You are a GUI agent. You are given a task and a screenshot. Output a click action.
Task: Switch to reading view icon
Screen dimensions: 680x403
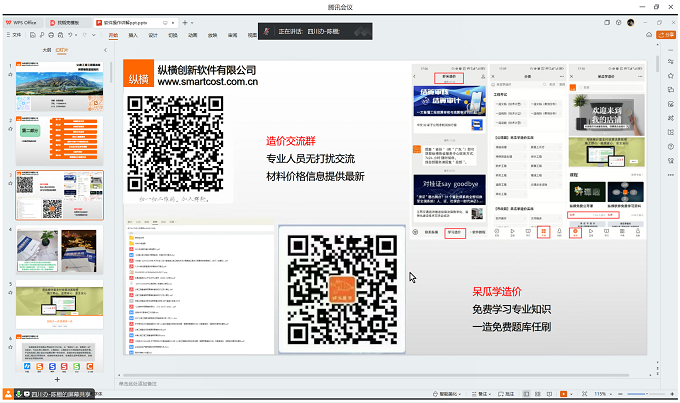pos(549,394)
